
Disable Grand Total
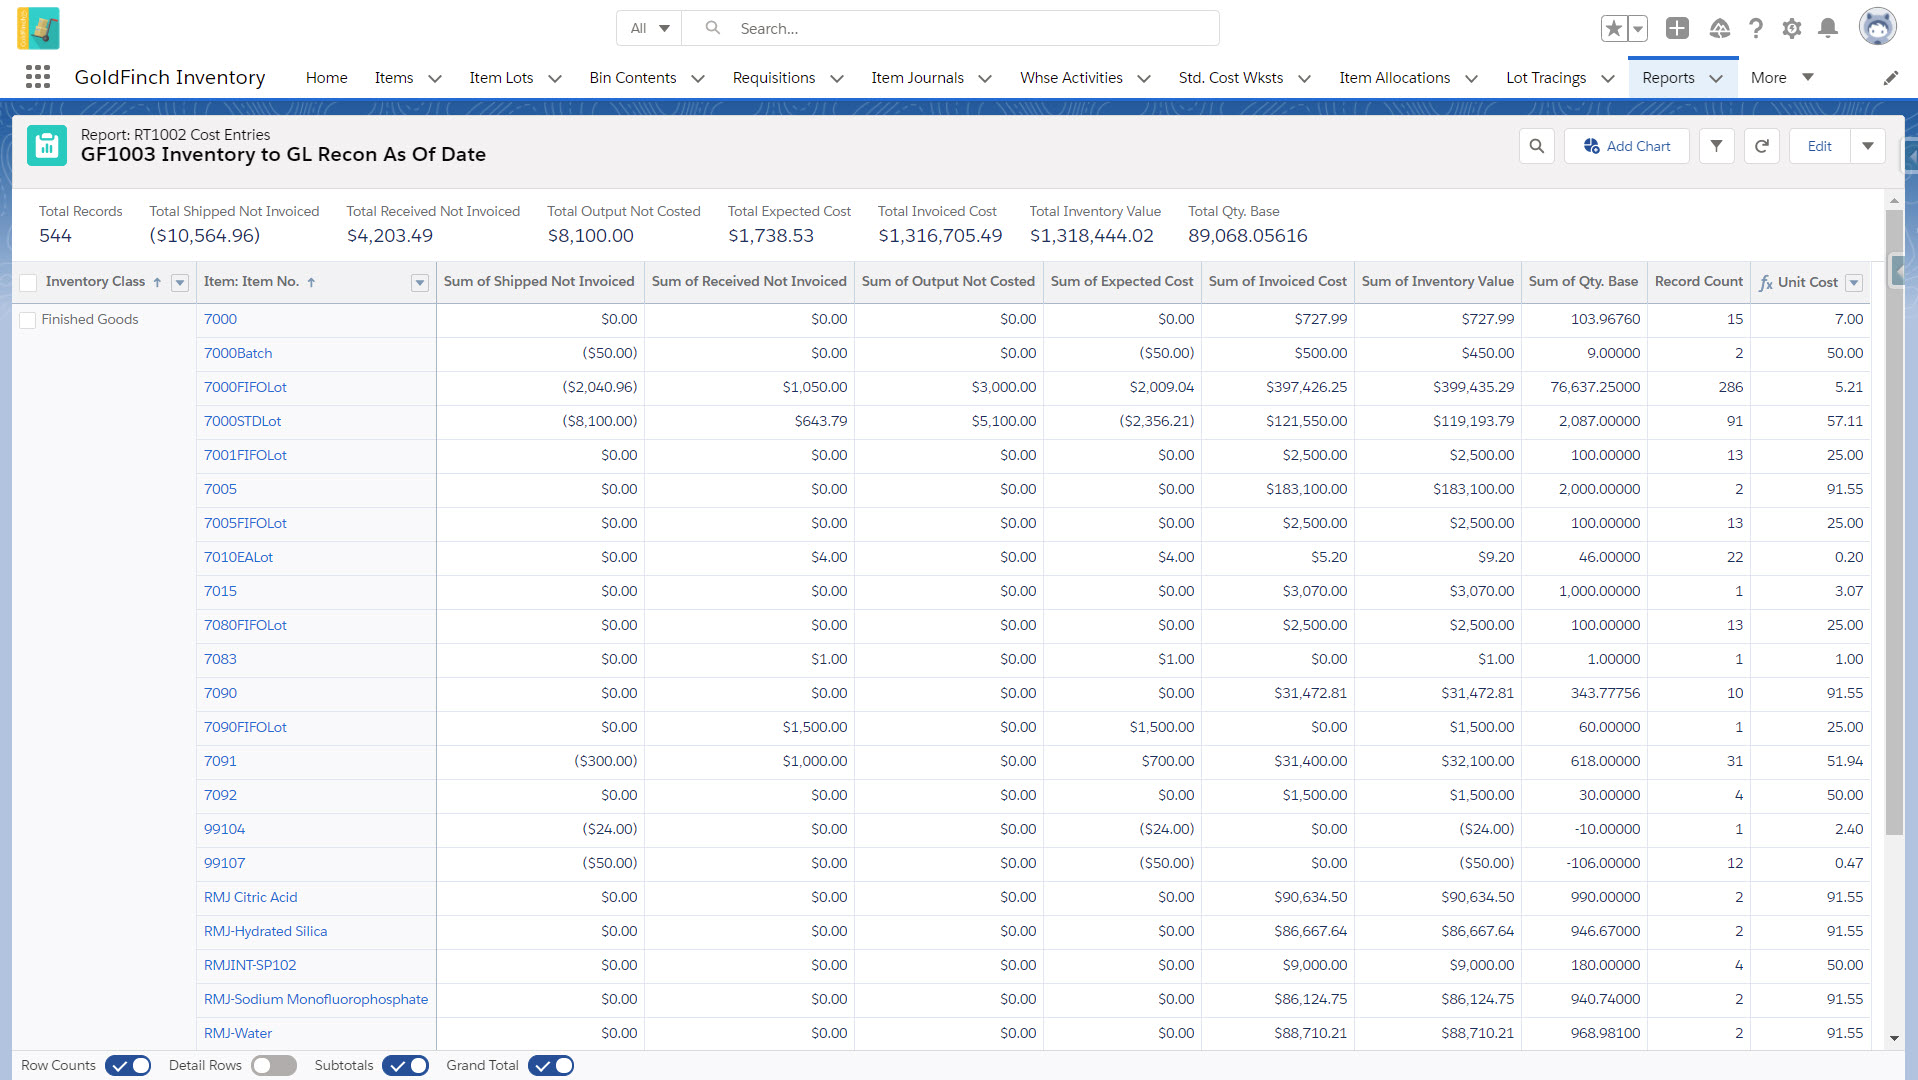click(551, 1065)
